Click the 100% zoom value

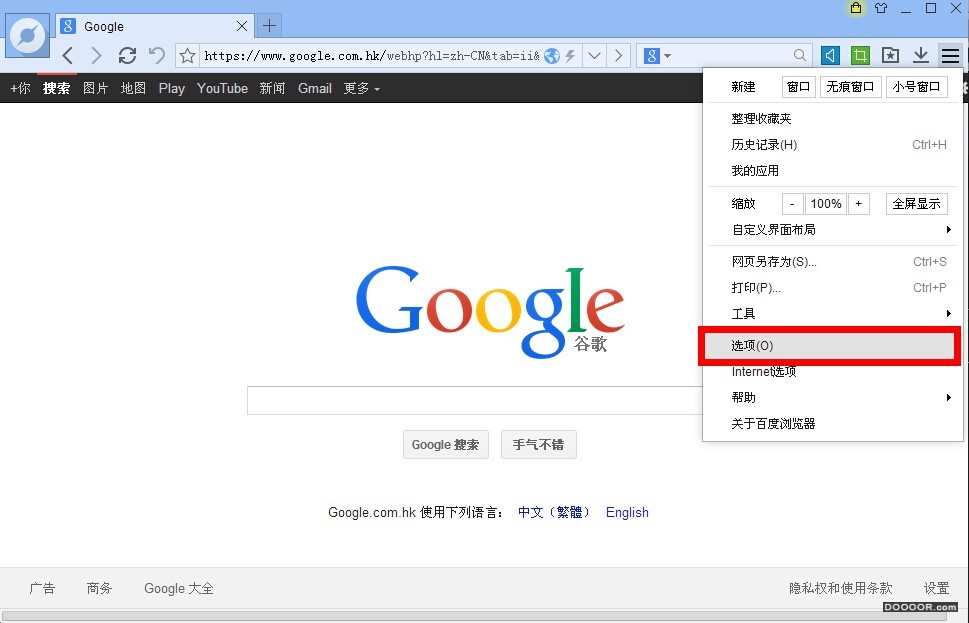point(826,204)
